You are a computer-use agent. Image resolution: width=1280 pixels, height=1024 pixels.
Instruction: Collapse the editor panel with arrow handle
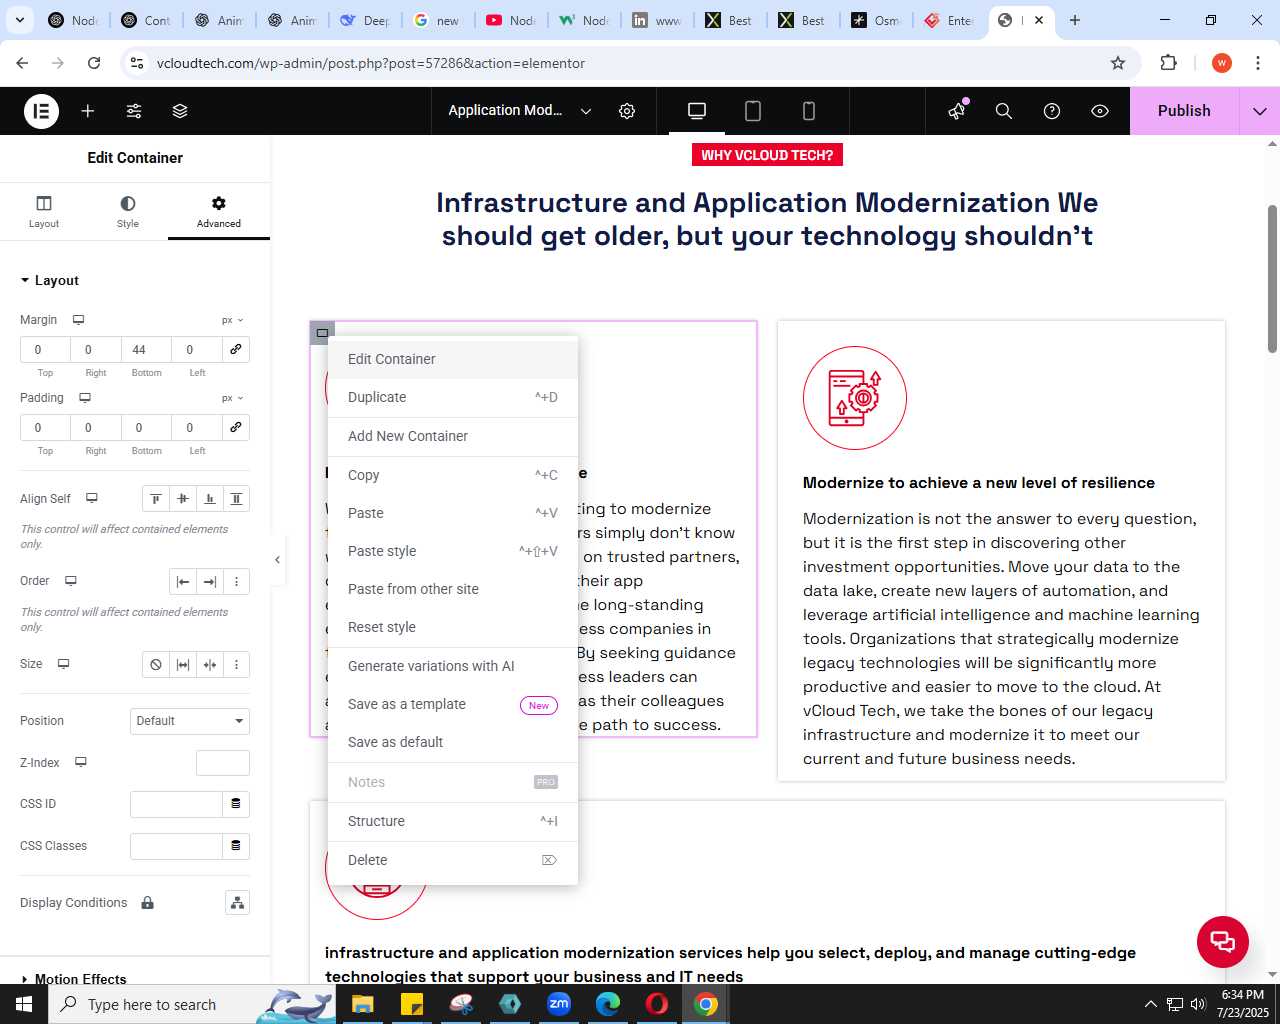[277, 560]
